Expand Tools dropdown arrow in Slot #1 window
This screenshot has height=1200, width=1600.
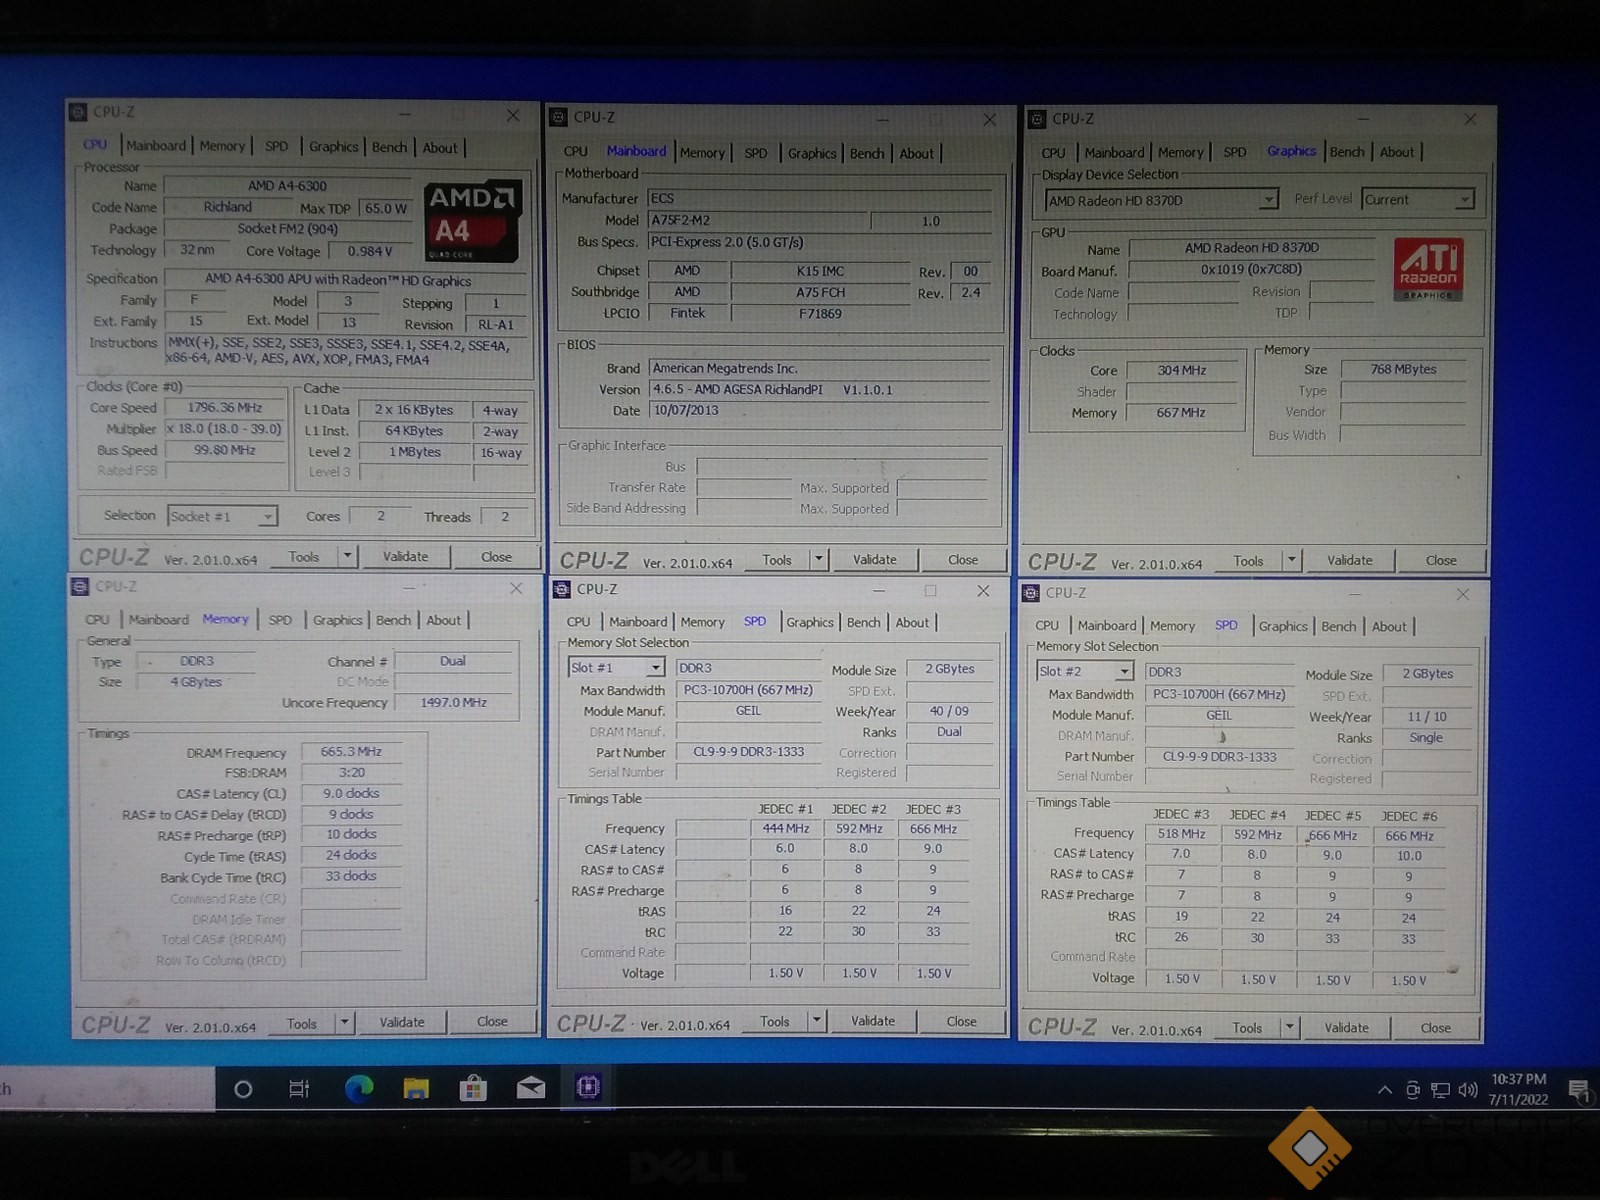point(817,1020)
